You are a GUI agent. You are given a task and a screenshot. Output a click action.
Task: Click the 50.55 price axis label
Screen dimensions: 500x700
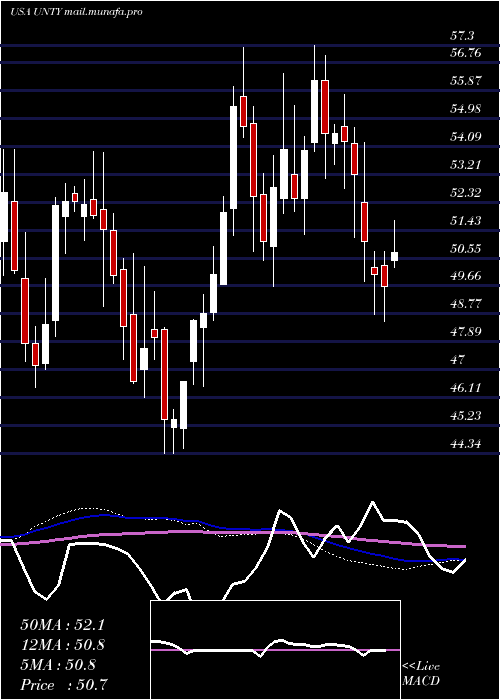[466, 249]
